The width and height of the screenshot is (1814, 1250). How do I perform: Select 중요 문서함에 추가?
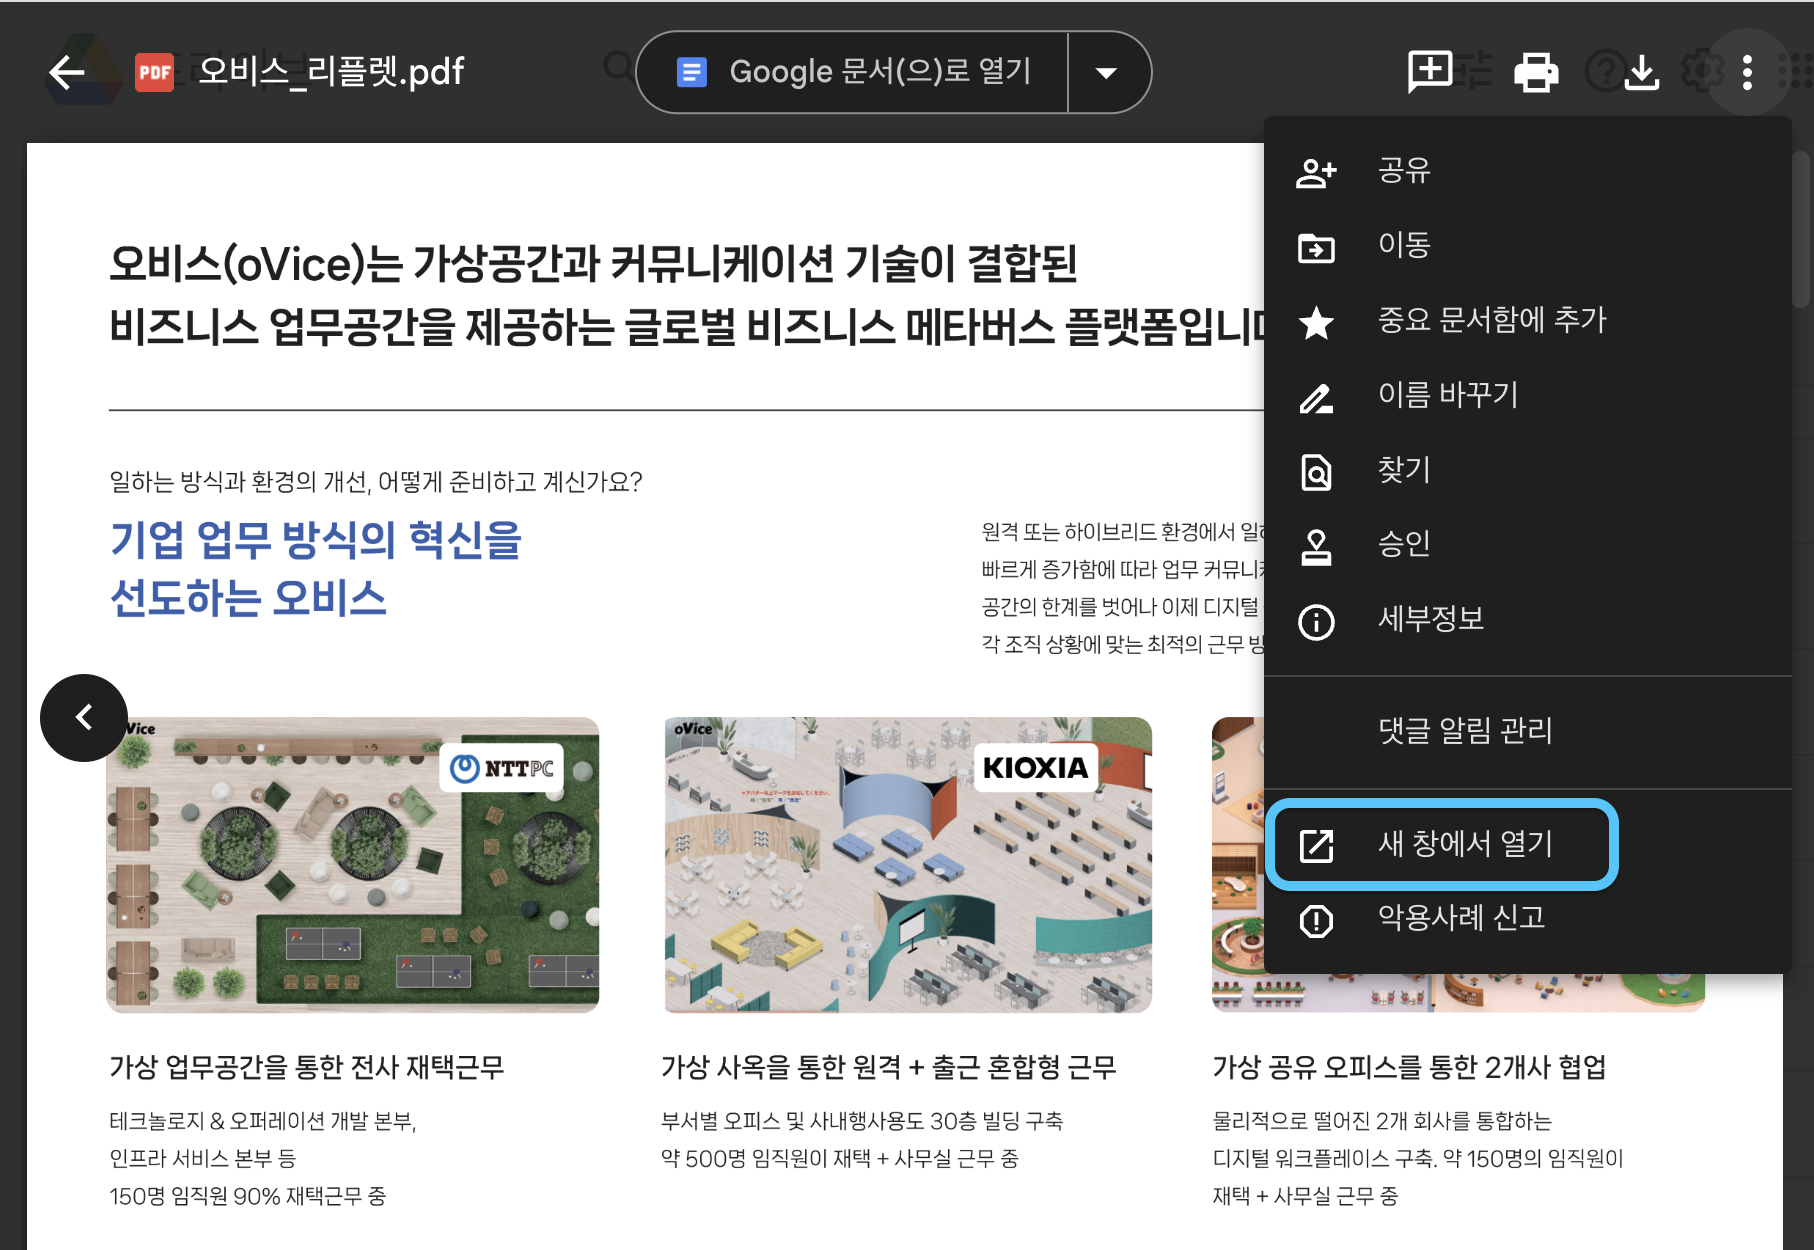coord(1527,321)
